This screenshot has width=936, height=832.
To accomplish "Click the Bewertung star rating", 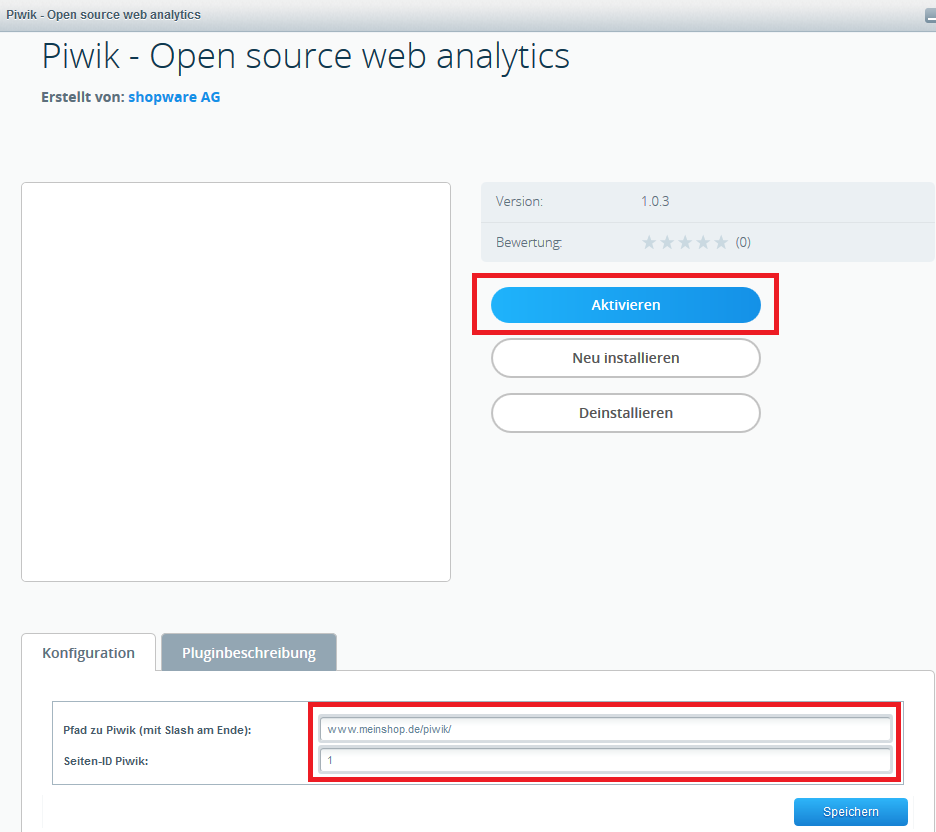I will (x=685, y=242).
